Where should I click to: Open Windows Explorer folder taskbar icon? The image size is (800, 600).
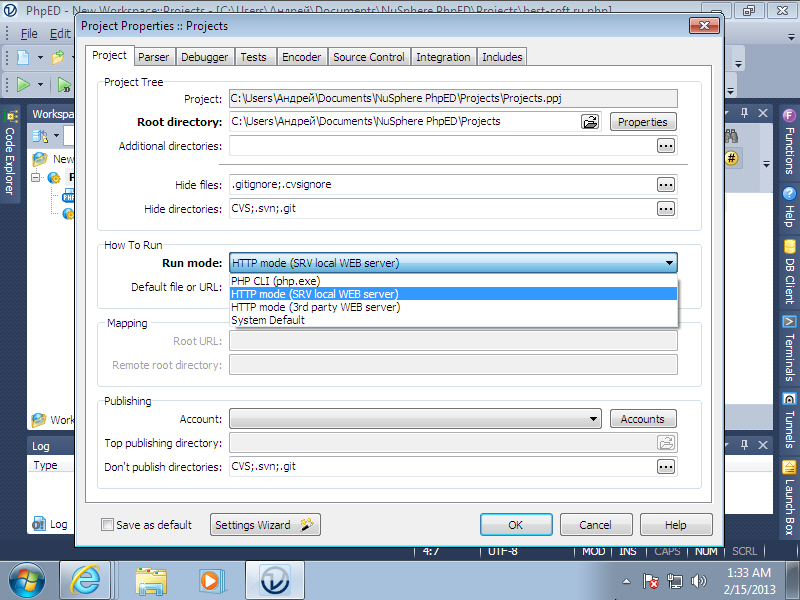[151, 580]
